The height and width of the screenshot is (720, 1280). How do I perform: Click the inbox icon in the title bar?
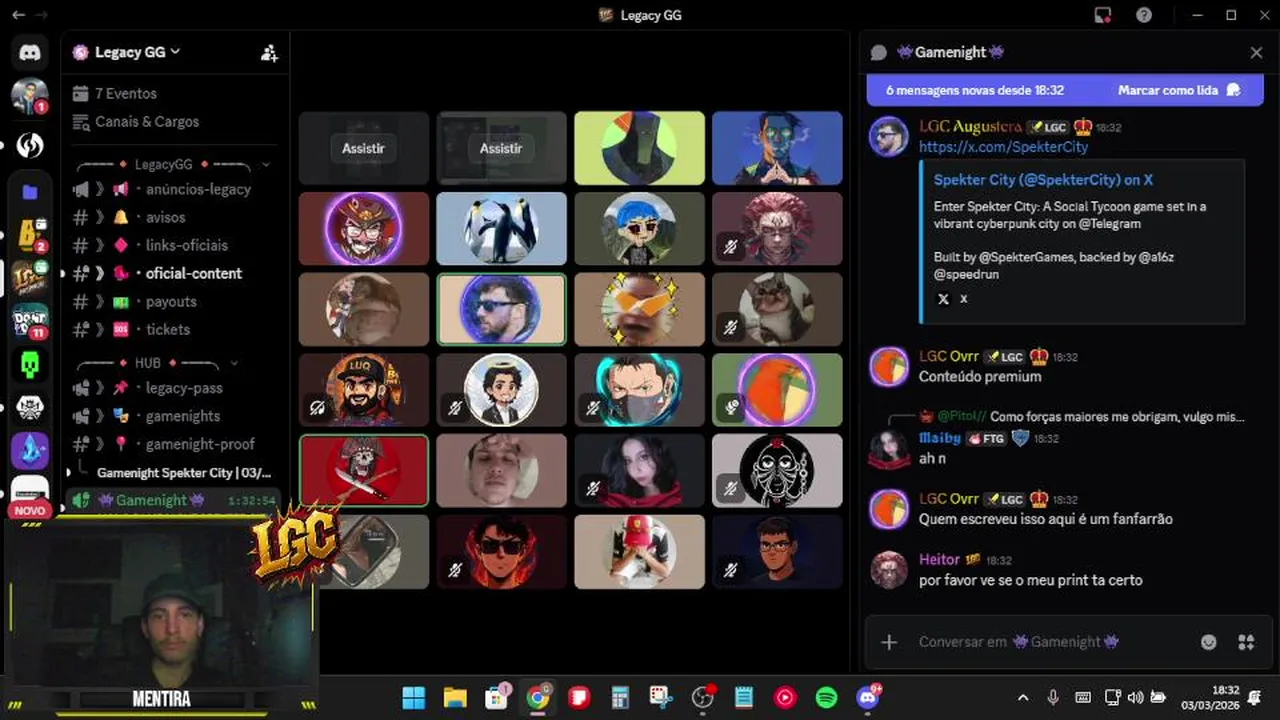[x=1103, y=15]
